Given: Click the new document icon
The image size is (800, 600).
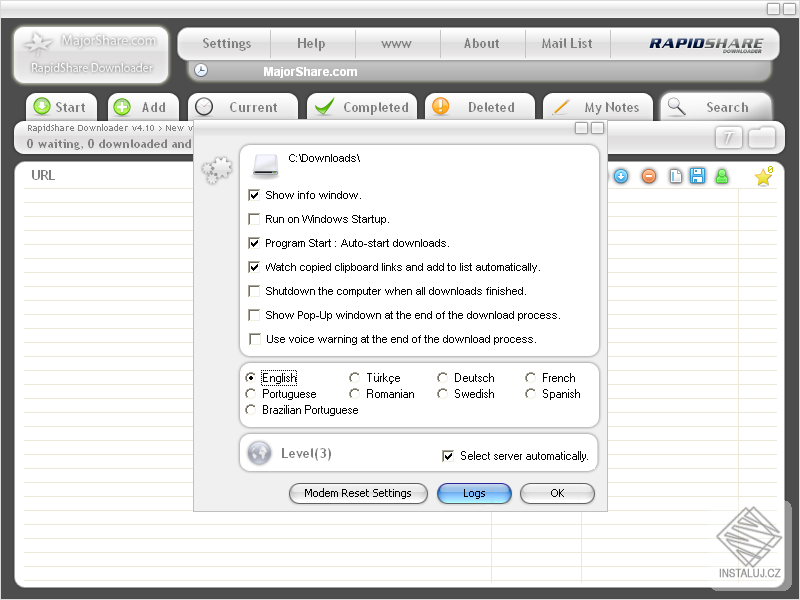Looking at the screenshot, I should click(674, 176).
